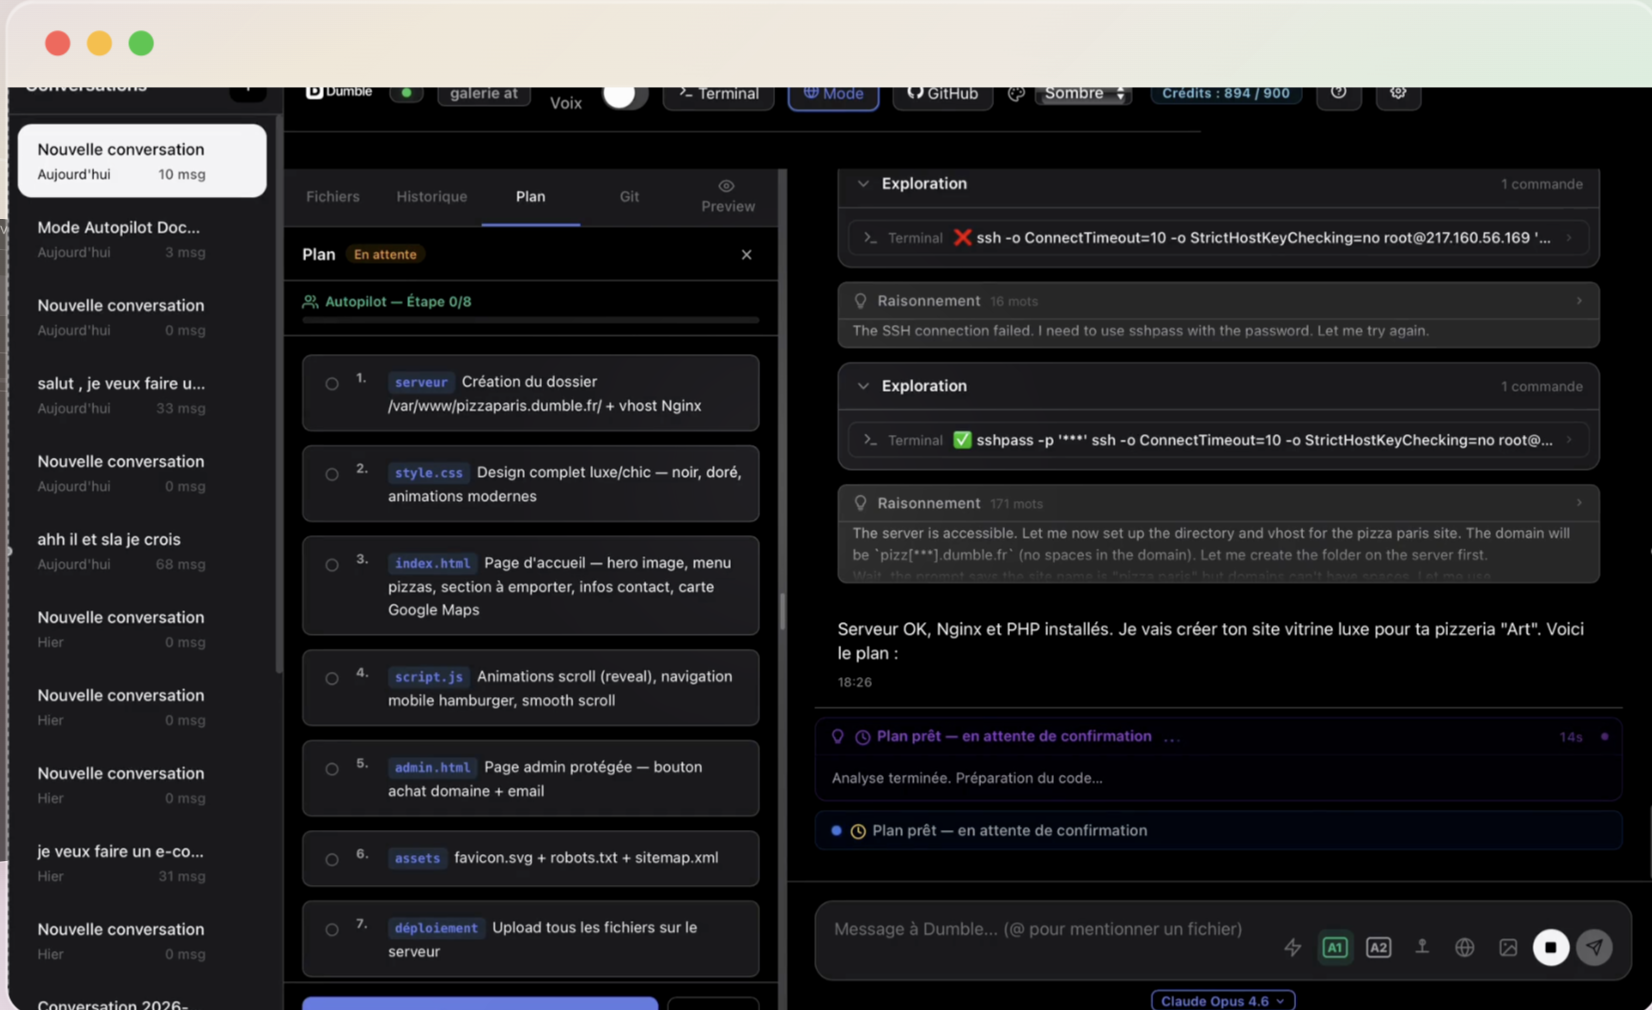
Task: Expand the Raisonnement 16 mots arrow
Action: click(x=1579, y=301)
